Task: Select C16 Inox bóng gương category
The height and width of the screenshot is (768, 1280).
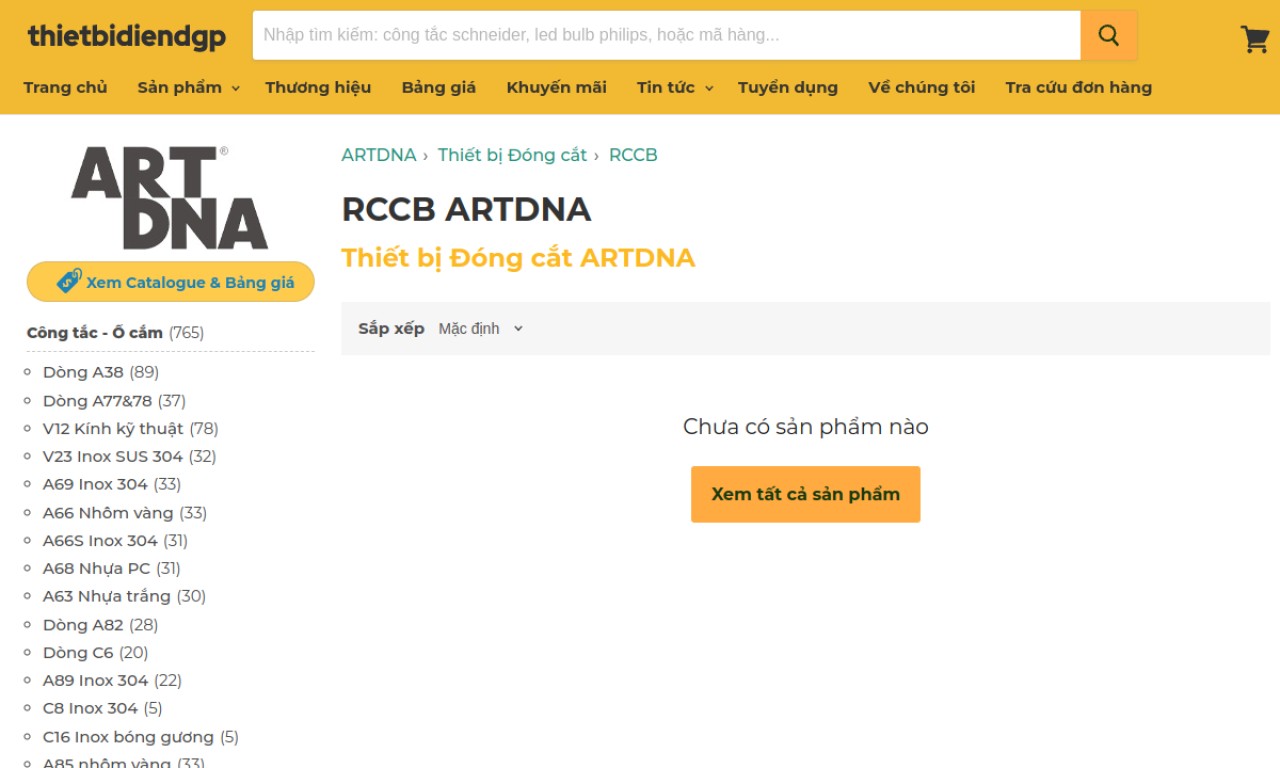Action: pyautogui.click(x=128, y=737)
